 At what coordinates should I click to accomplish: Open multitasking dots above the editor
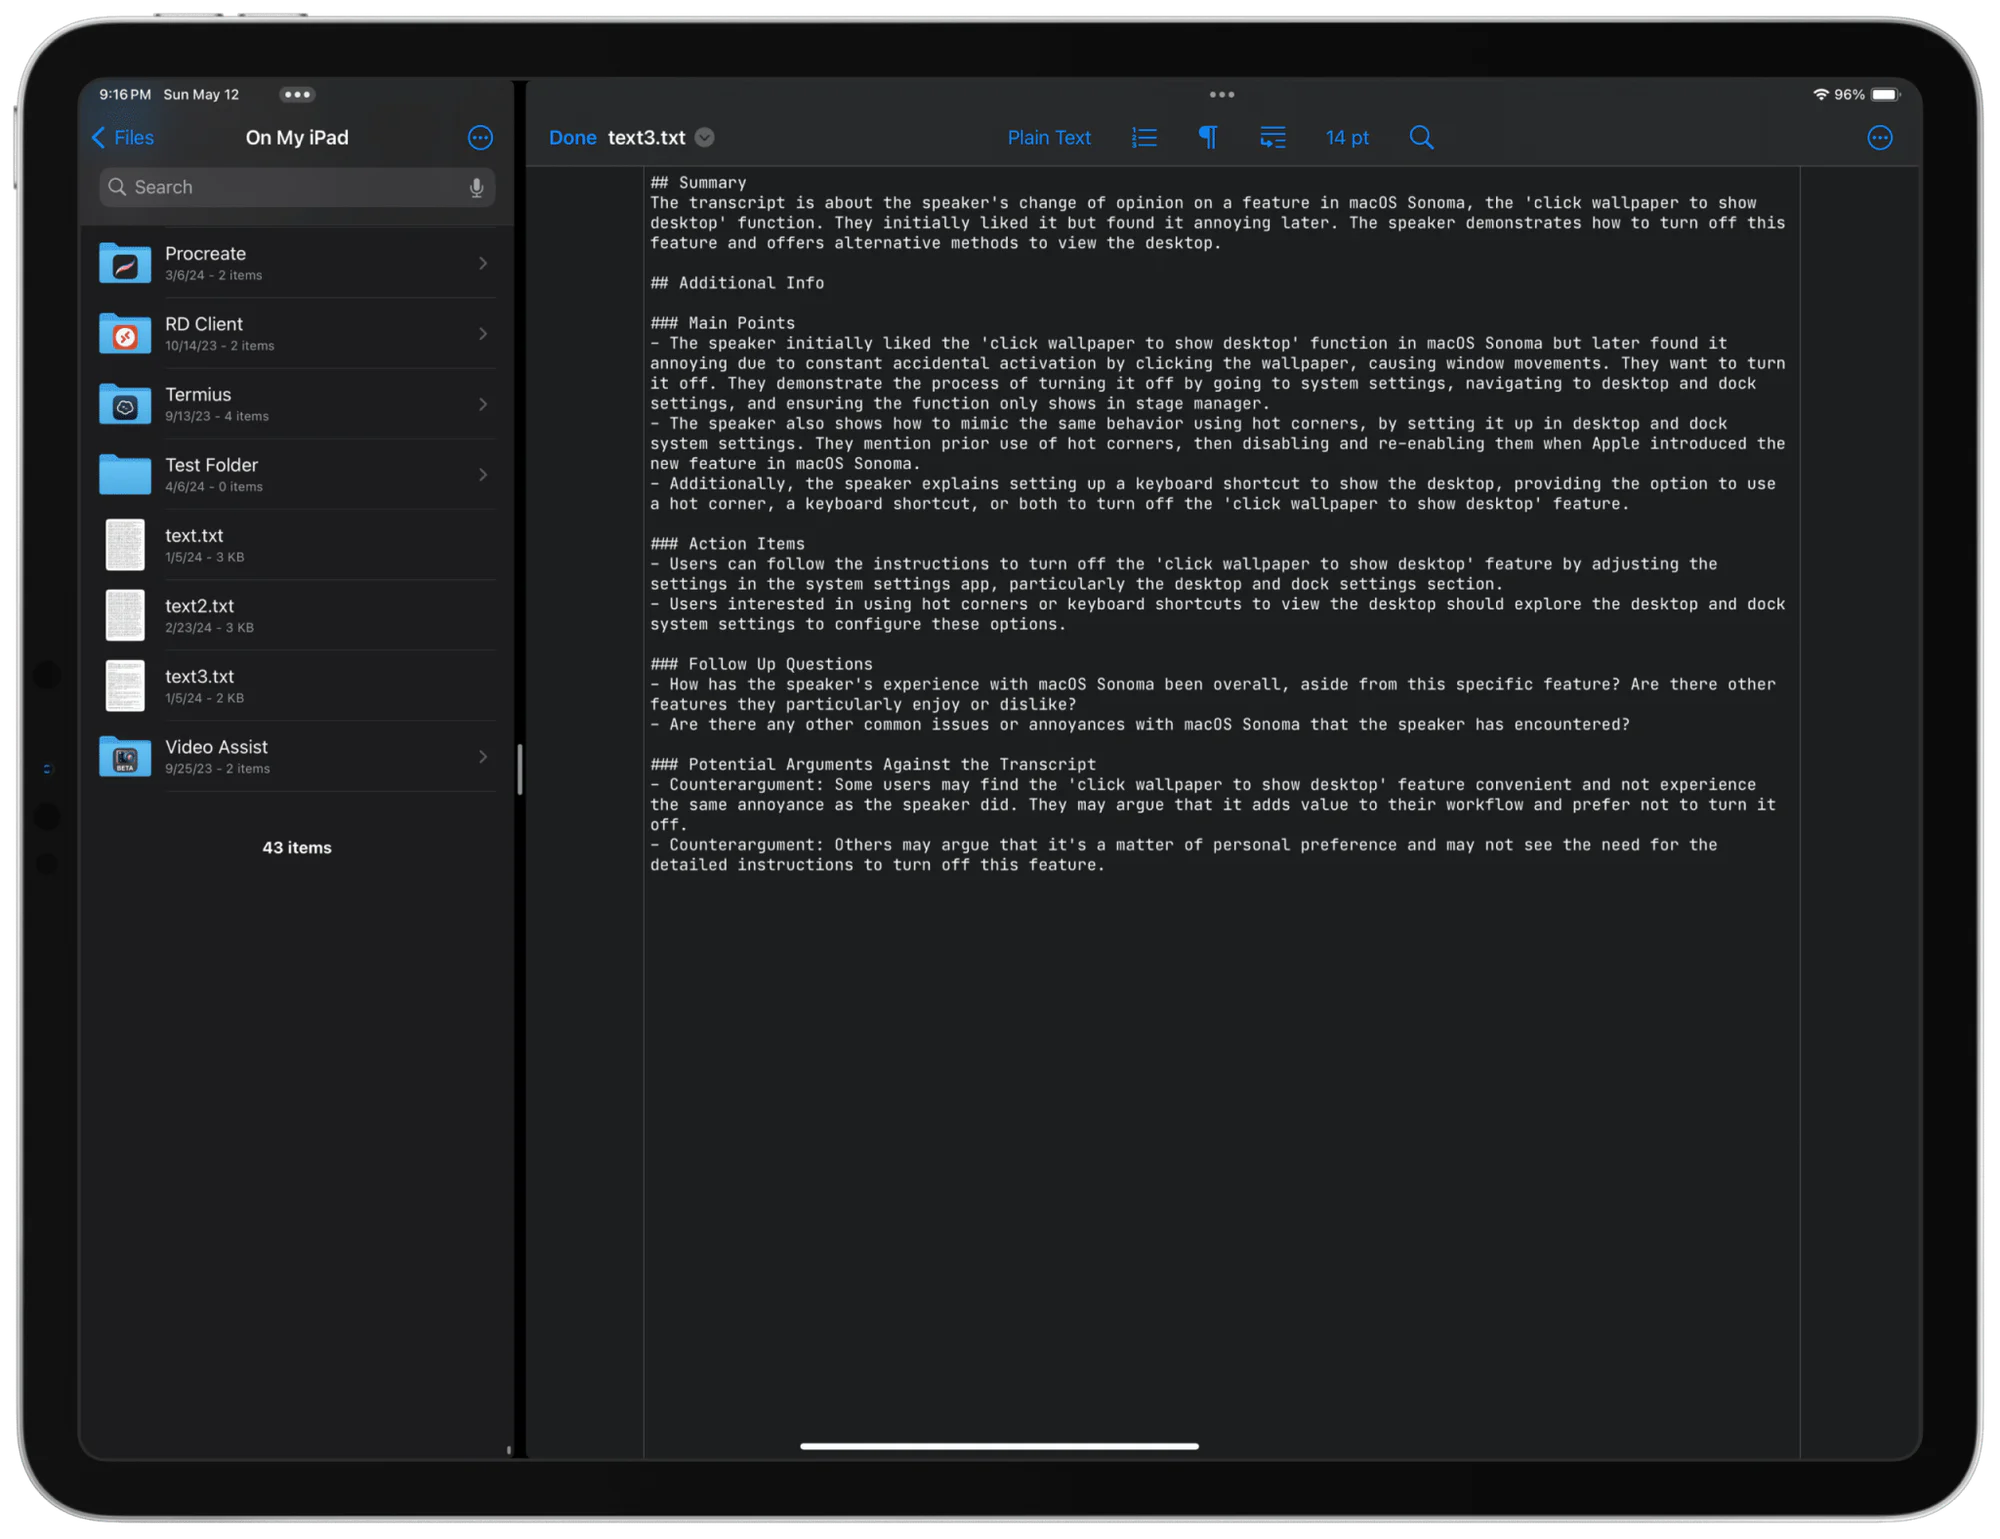(1221, 94)
